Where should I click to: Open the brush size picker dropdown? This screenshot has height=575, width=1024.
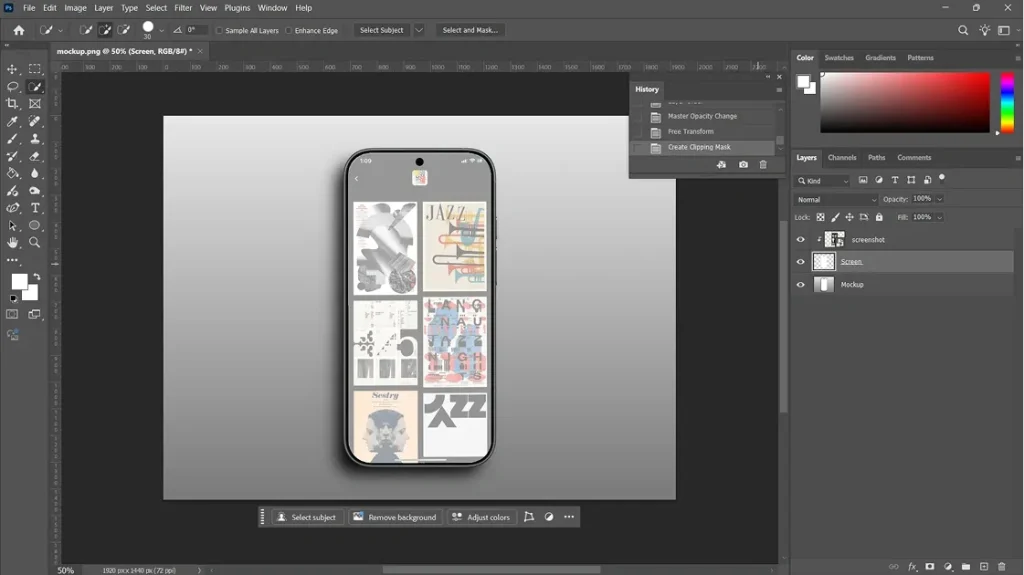point(161,30)
